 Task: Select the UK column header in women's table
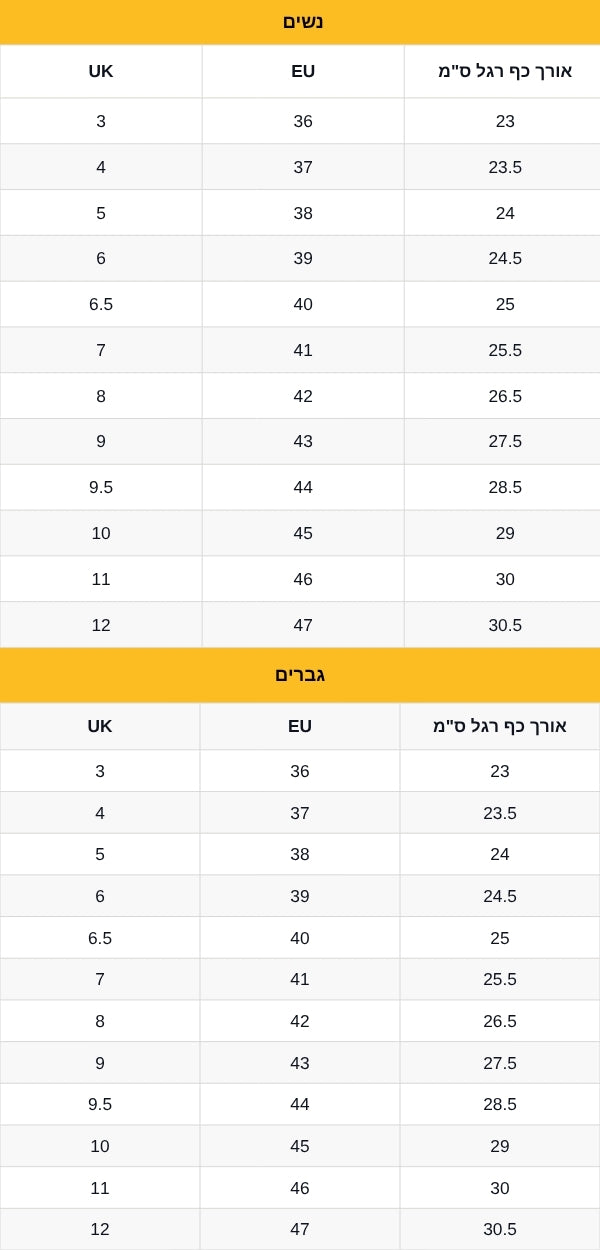[101, 71]
